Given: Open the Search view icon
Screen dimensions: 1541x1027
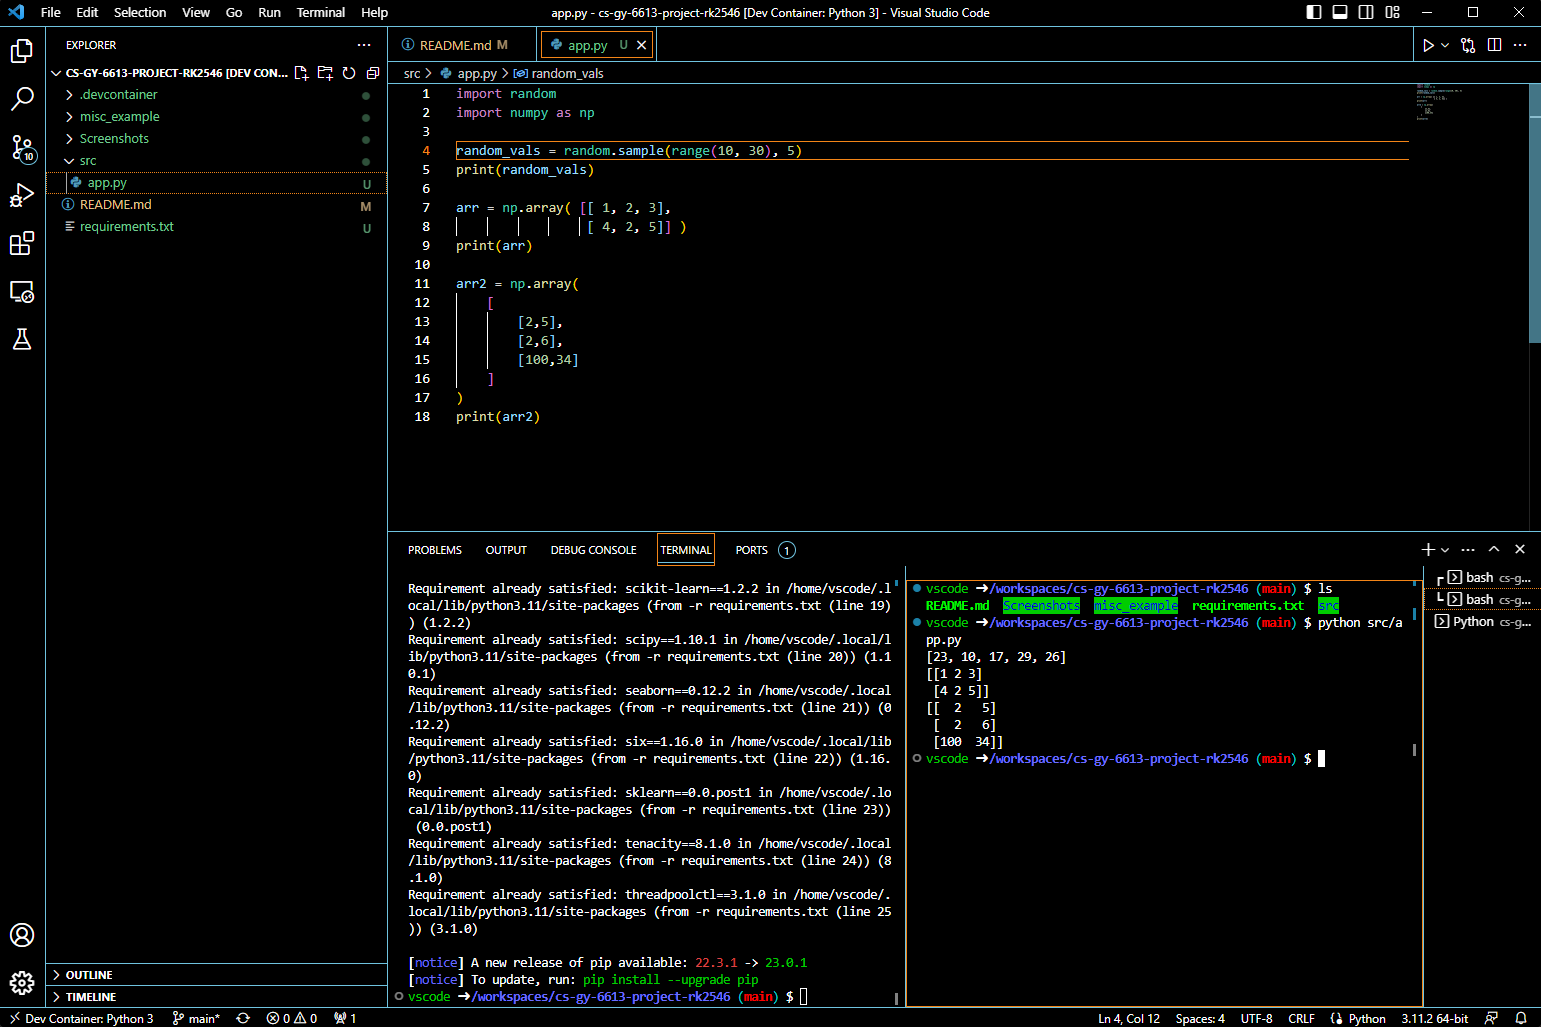Looking at the screenshot, I should click(x=22, y=98).
